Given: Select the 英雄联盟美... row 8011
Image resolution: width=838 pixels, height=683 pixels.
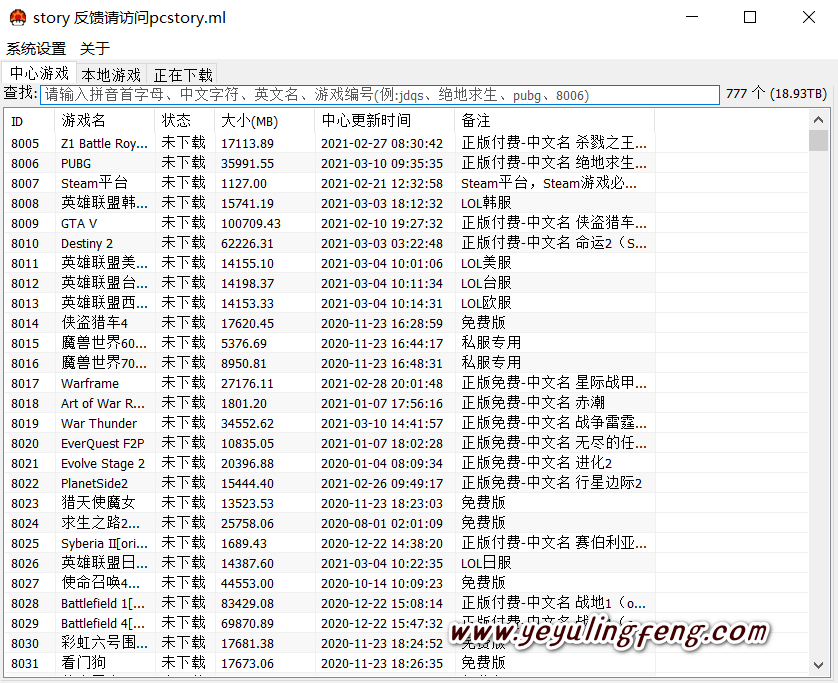Looking at the screenshot, I should click(x=406, y=263).
